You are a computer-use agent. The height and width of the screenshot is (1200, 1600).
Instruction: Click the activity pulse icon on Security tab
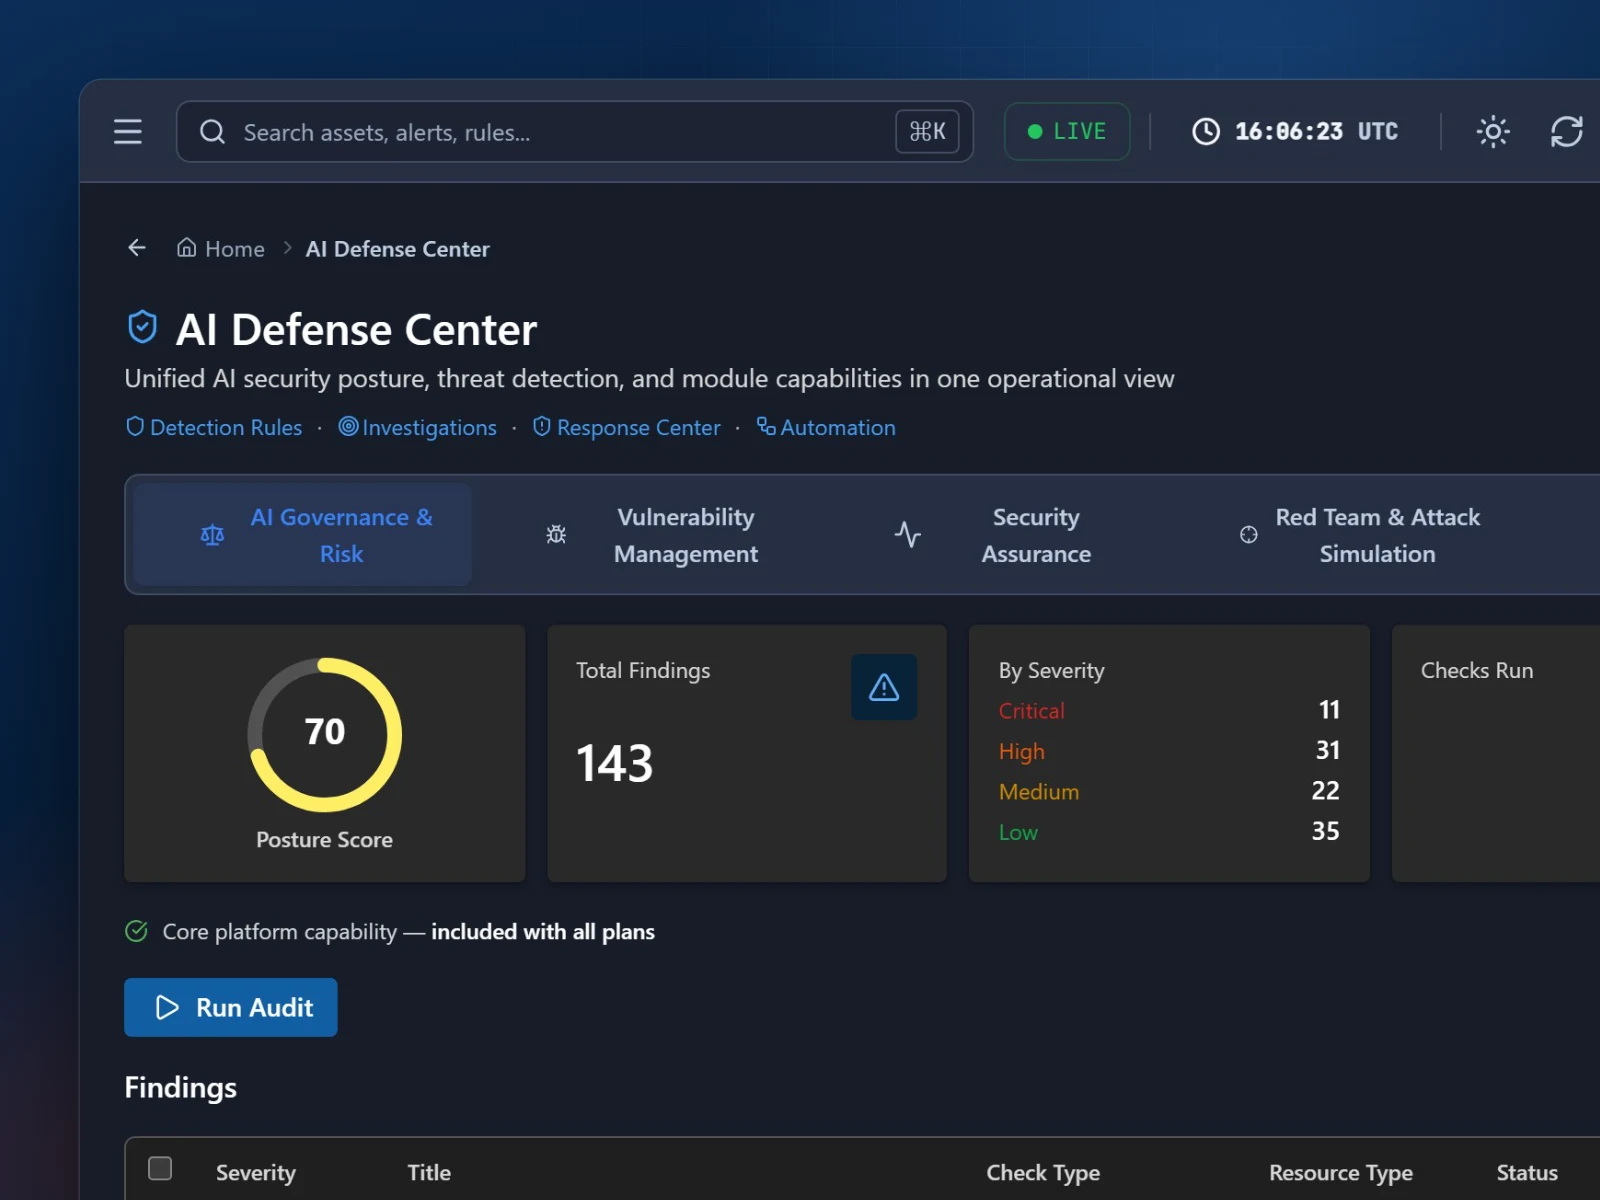[908, 535]
